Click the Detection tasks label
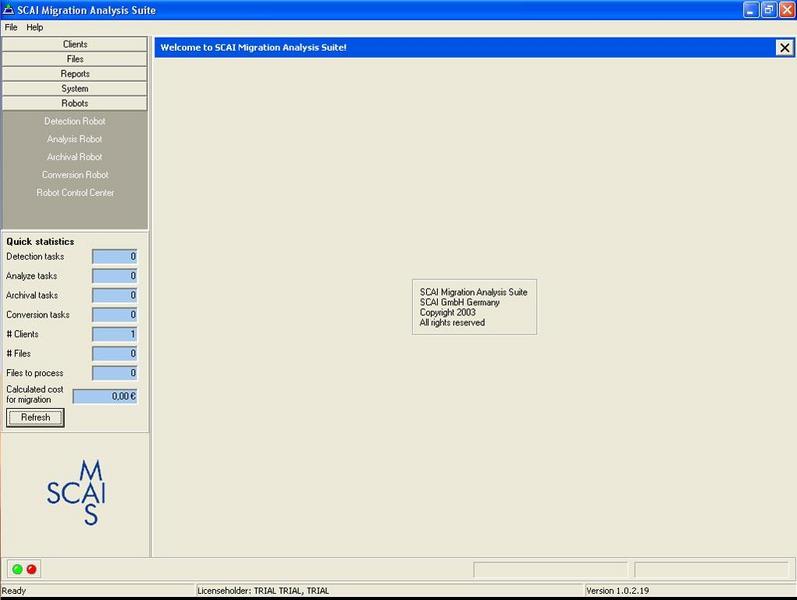This screenshot has width=797, height=600. (35, 257)
